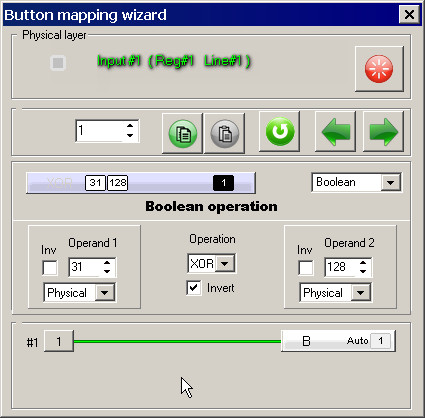The image size is (425, 418).
Task: Click the red button in Physical layer
Action: click(379, 69)
